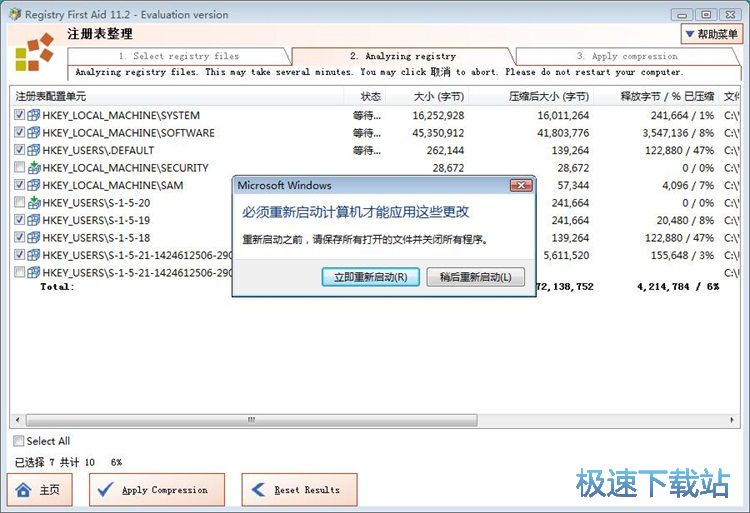Toggle checkbox for HKEY_USERS\S-1-5-18
This screenshot has width=750, height=513.
click(20, 237)
